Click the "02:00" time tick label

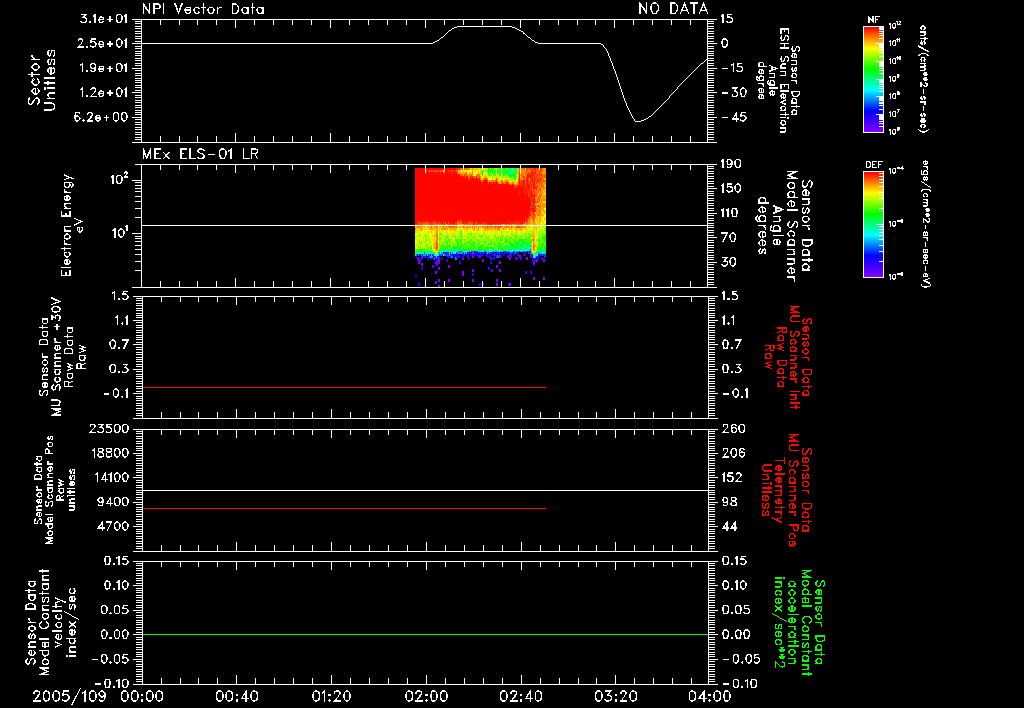pyautogui.click(x=426, y=696)
